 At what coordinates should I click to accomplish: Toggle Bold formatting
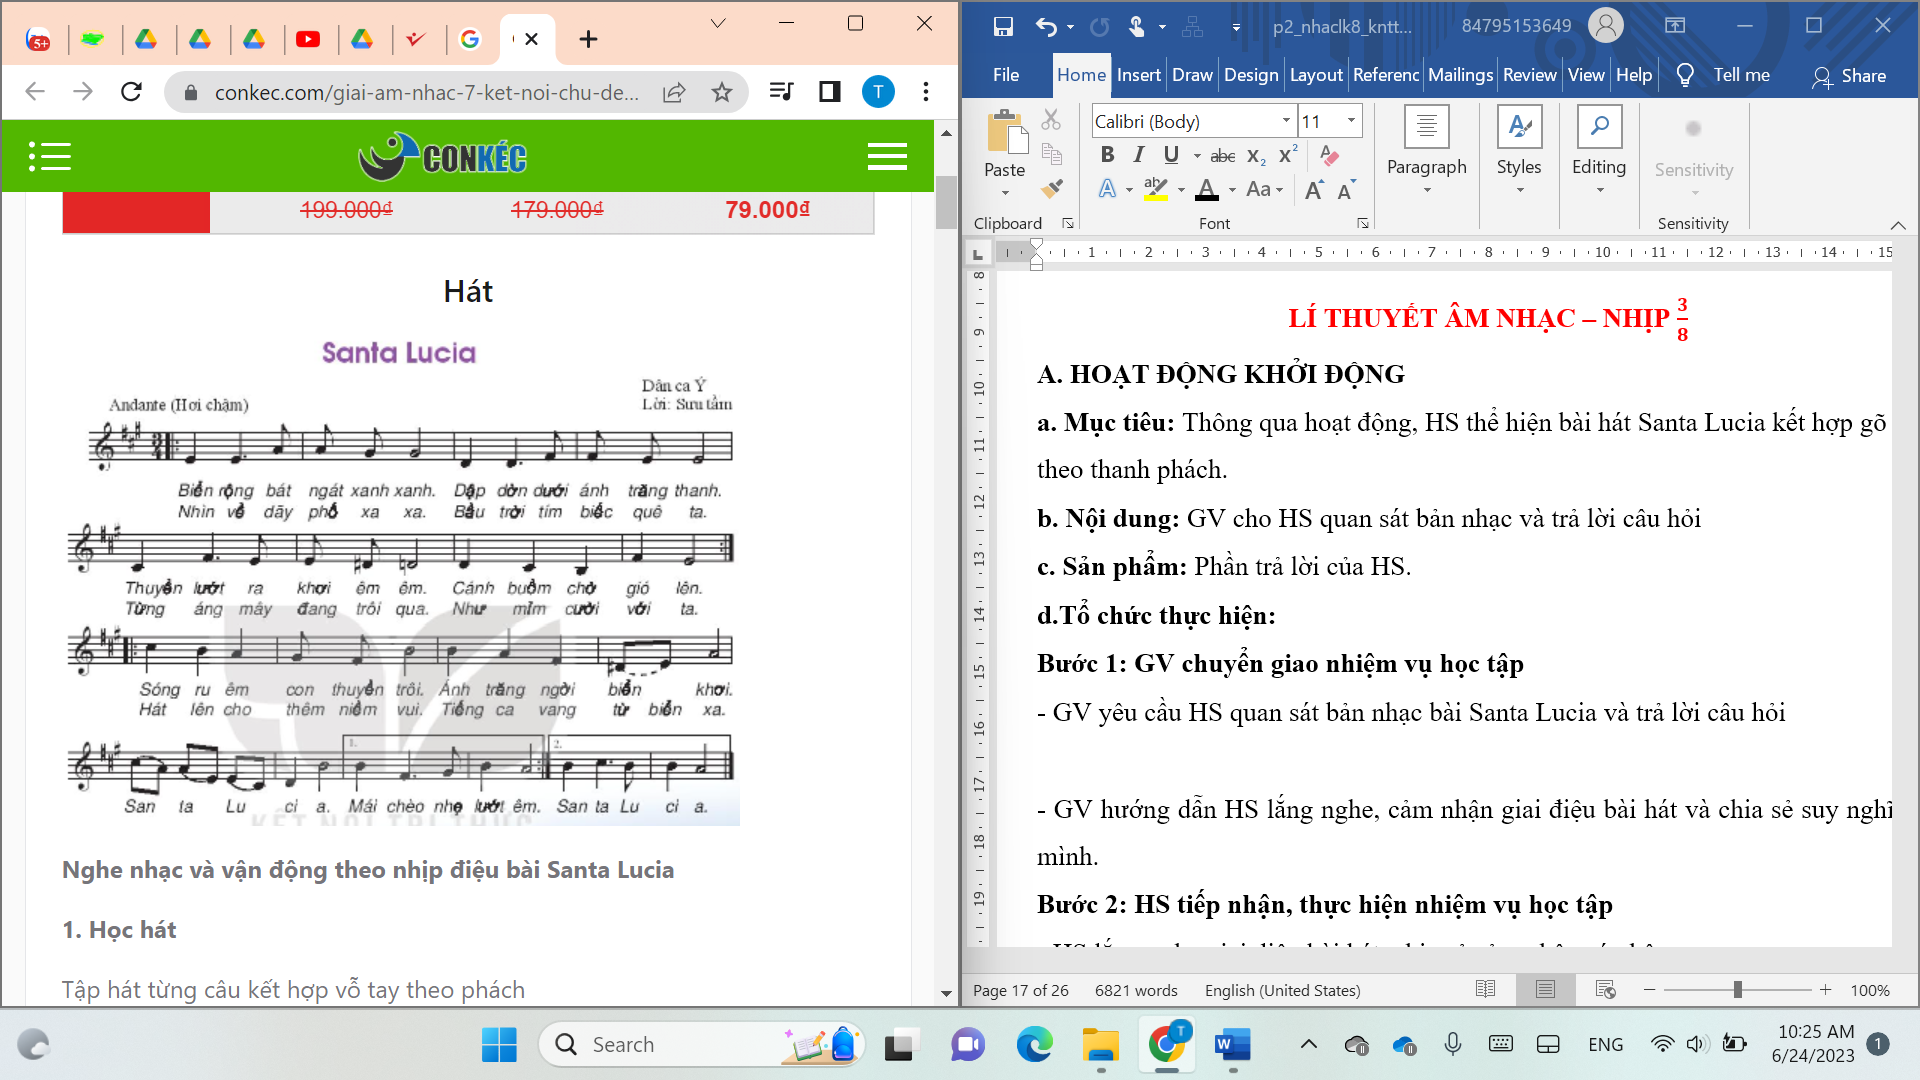pyautogui.click(x=1107, y=155)
